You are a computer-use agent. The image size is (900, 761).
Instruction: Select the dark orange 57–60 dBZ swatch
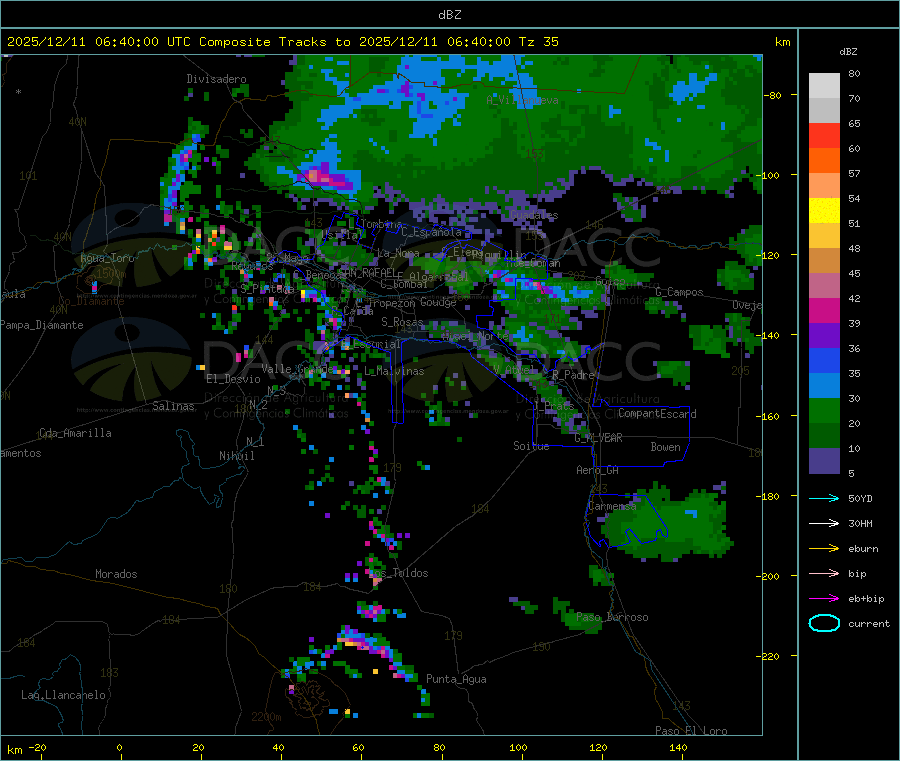pos(824,161)
